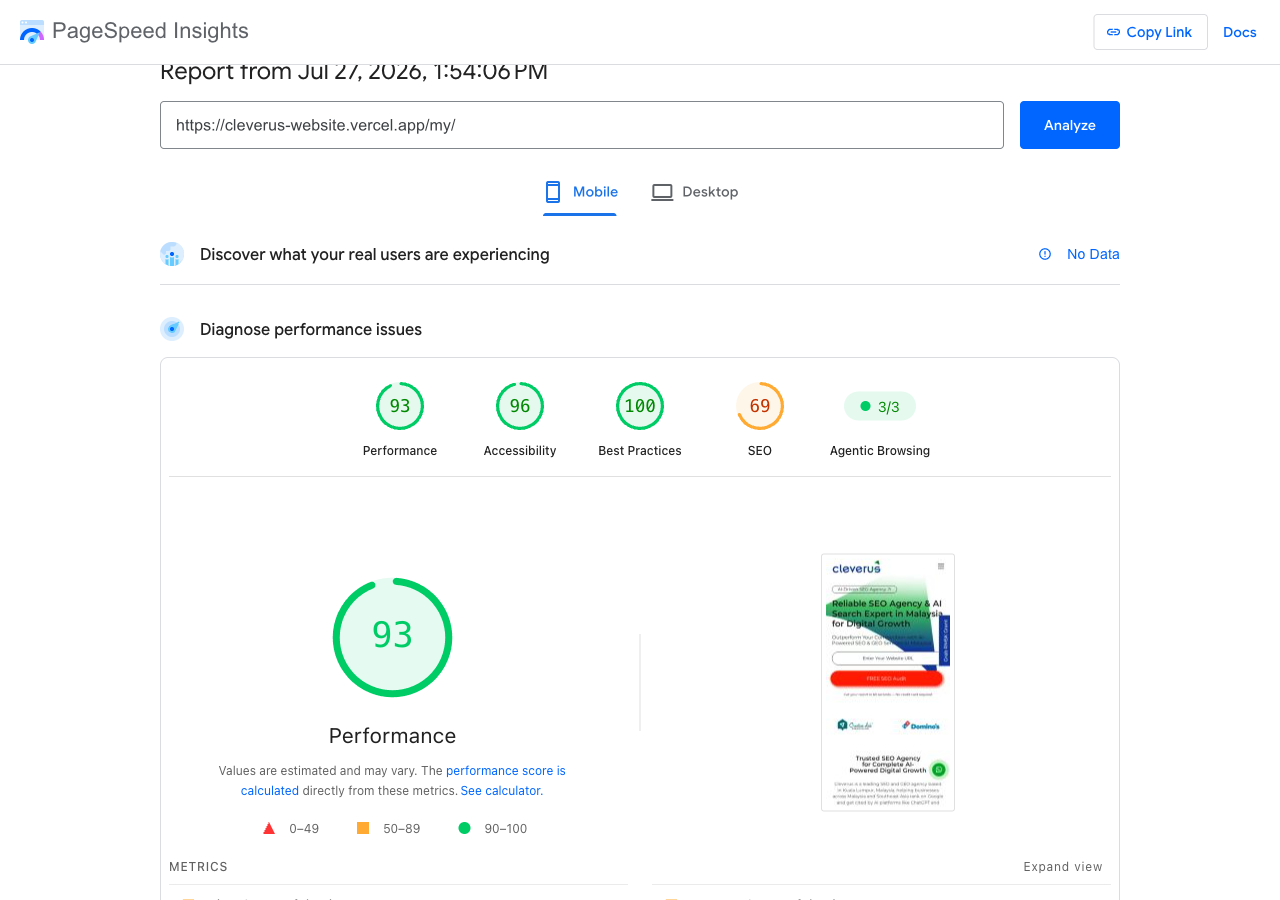This screenshot has height=900, width=1280.
Task: Click the Agentic Browsing 3/3 badge
Action: tap(880, 406)
